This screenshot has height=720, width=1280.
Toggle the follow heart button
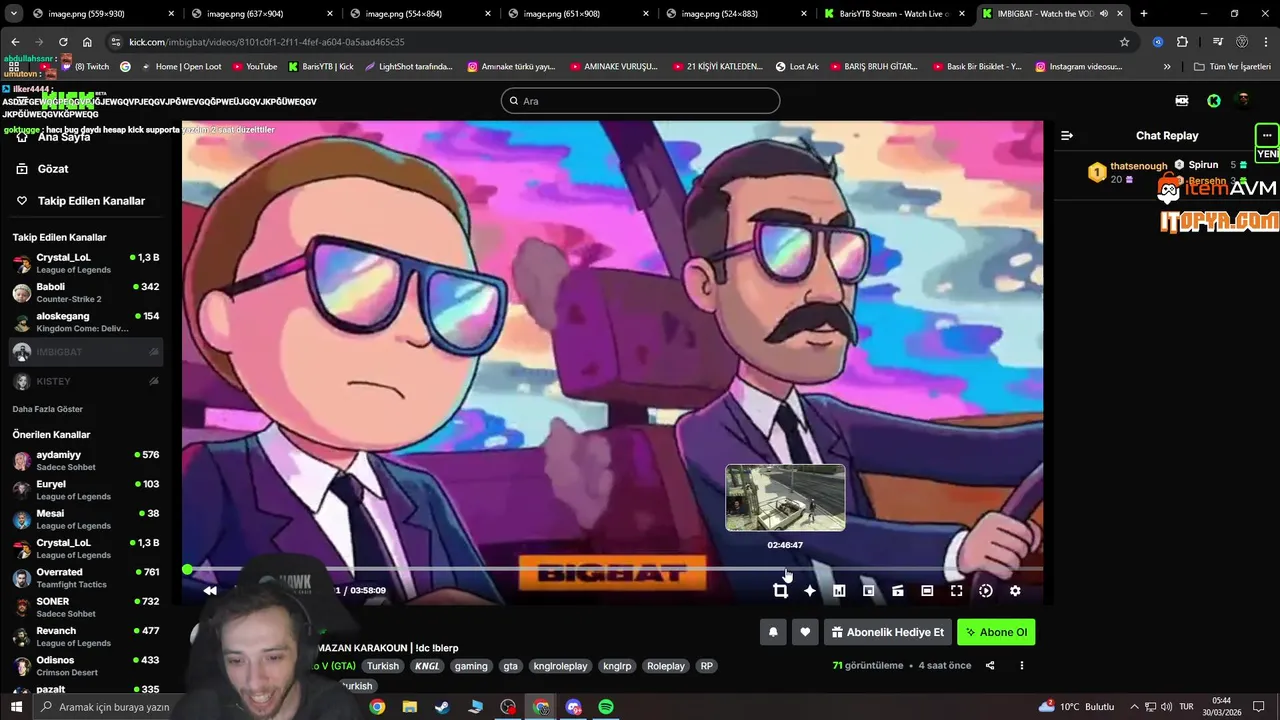805,632
